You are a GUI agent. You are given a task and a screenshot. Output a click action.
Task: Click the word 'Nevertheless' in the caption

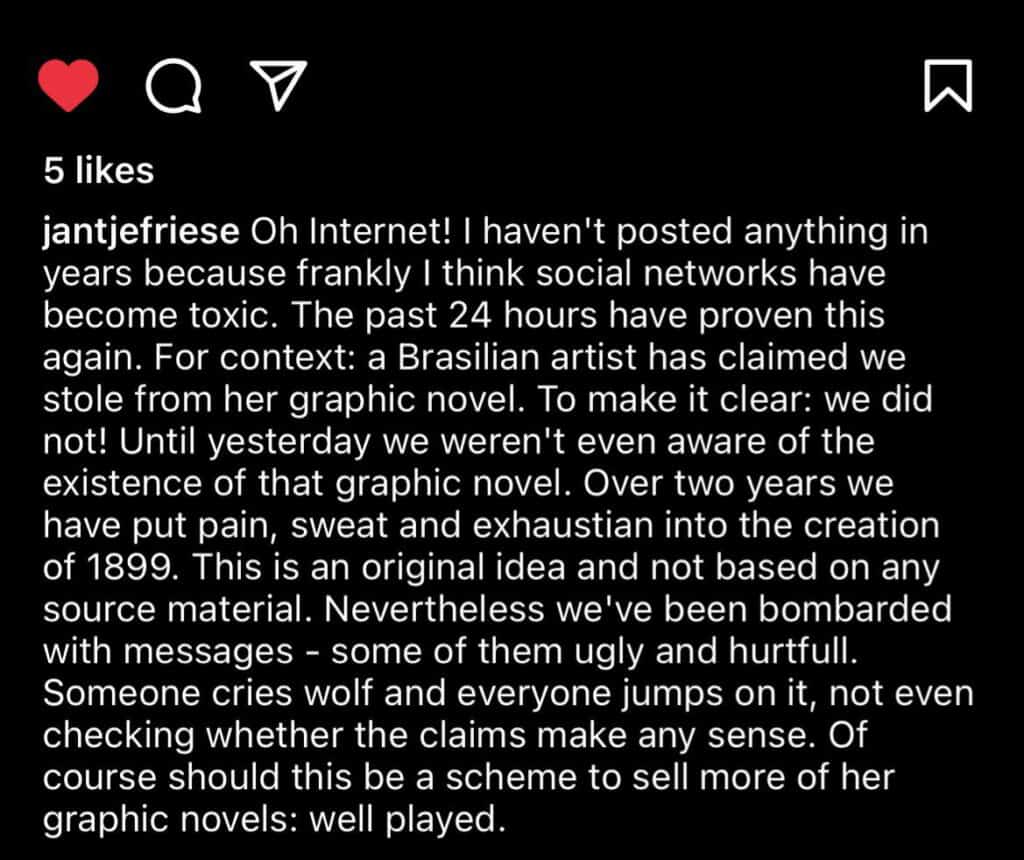(x=434, y=609)
